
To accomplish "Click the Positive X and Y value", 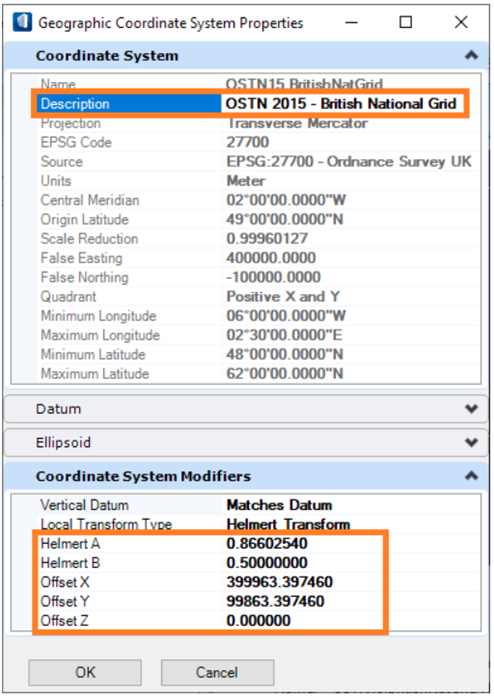I will 283,296.
